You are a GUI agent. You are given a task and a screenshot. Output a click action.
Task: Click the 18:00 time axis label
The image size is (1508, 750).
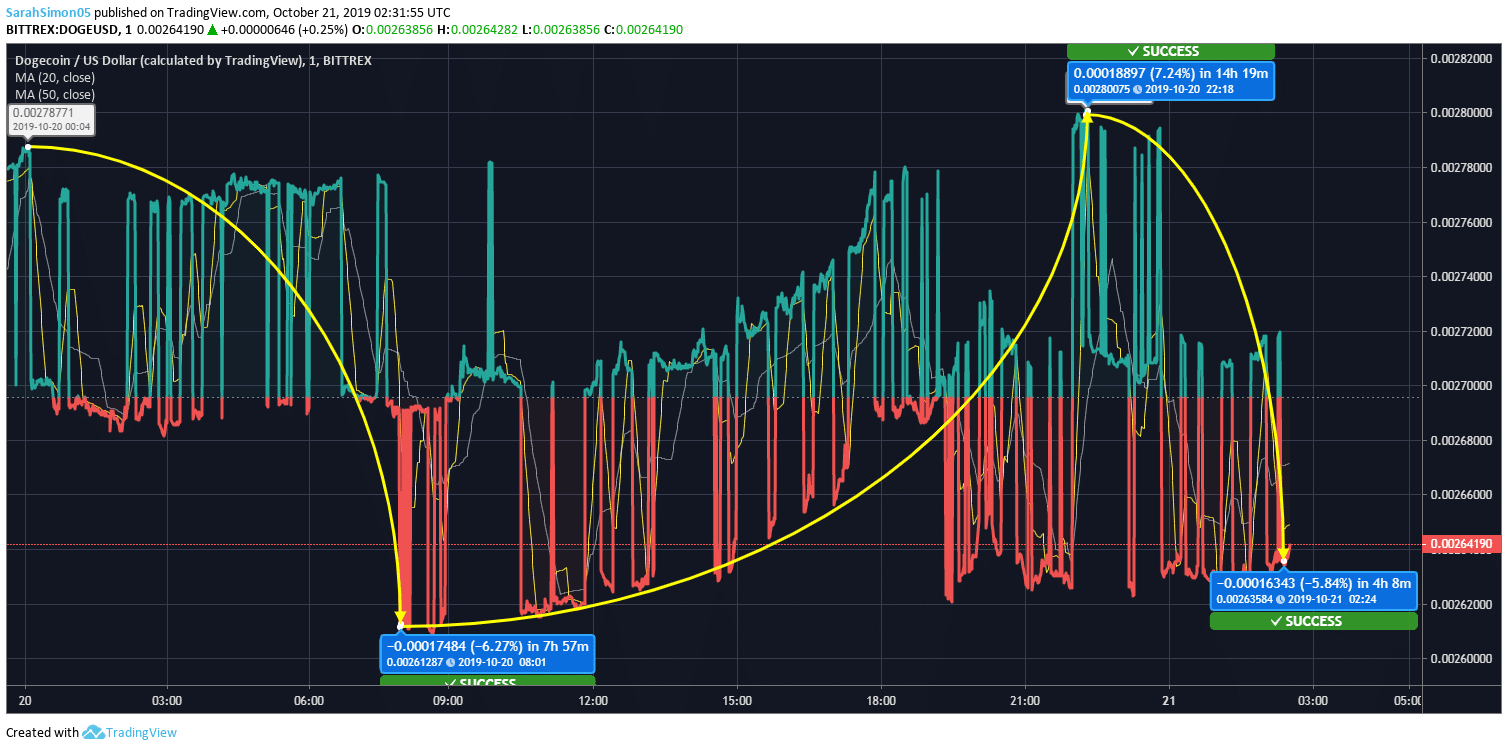click(x=881, y=701)
